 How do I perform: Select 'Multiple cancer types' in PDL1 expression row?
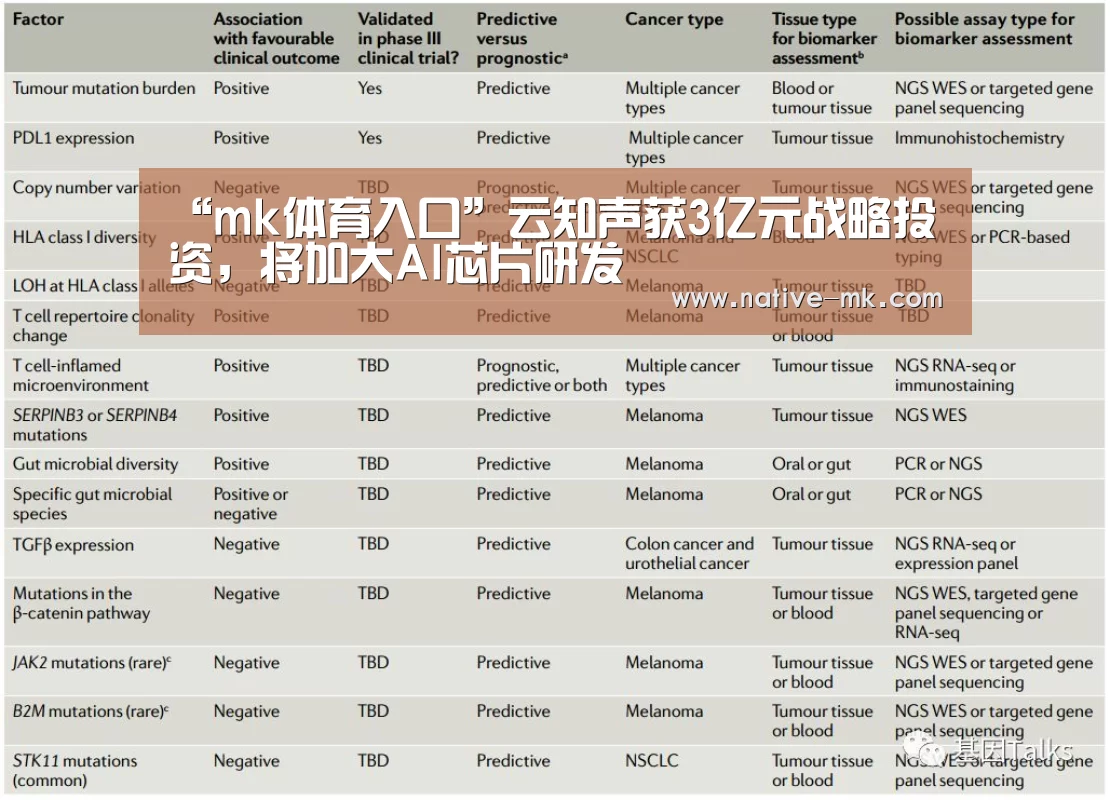(x=684, y=148)
